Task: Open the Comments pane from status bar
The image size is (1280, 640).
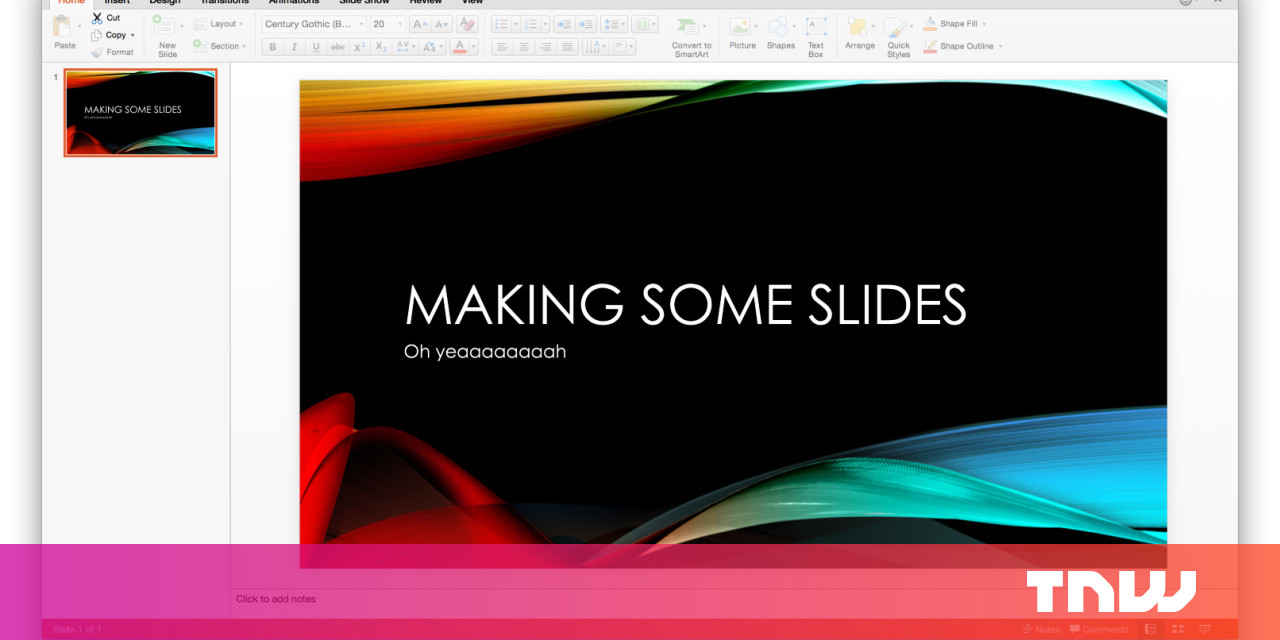Action: click(1099, 629)
